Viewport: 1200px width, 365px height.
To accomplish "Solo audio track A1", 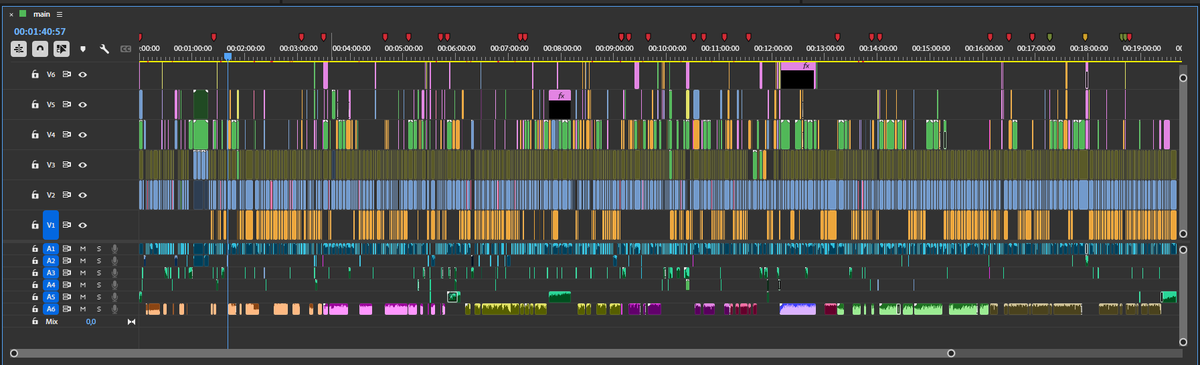I will tap(99, 248).
